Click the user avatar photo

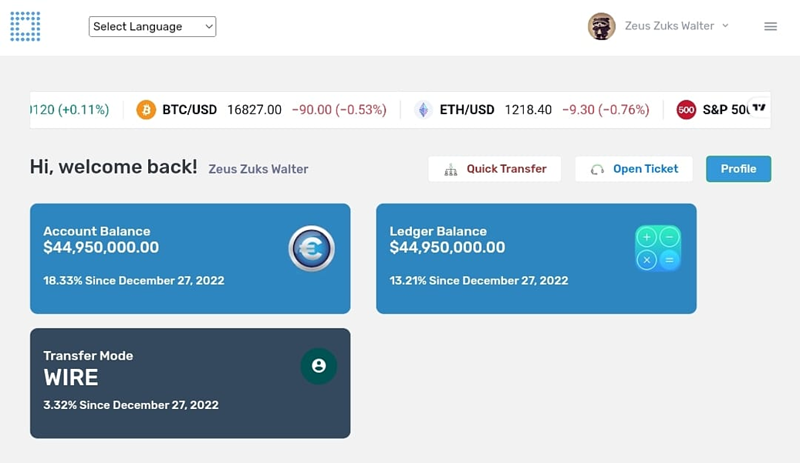(601, 27)
